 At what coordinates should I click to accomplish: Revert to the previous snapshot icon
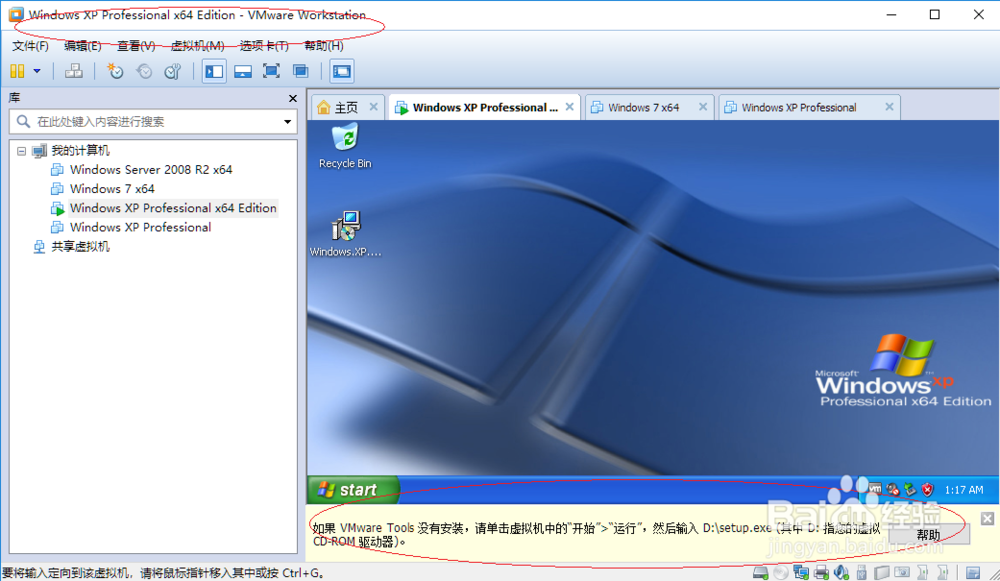tap(144, 71)
